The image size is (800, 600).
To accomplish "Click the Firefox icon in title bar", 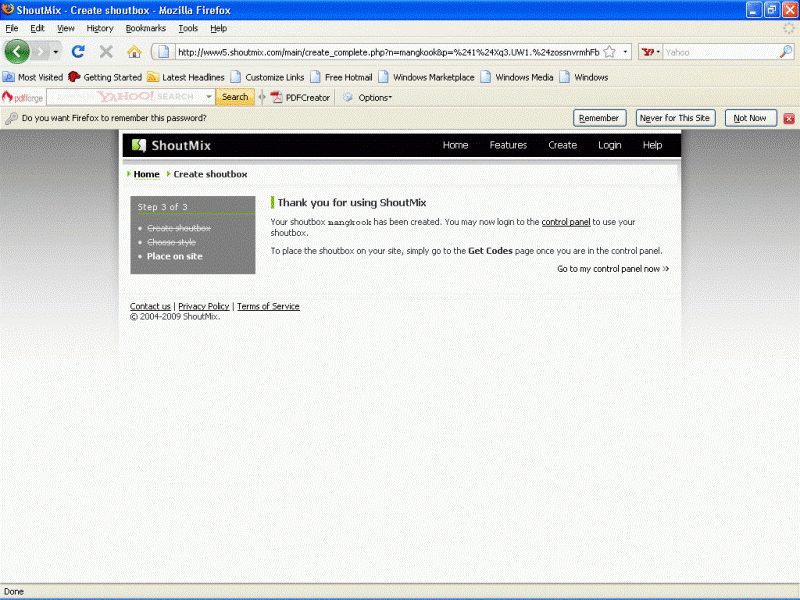I will pos(7,9).
